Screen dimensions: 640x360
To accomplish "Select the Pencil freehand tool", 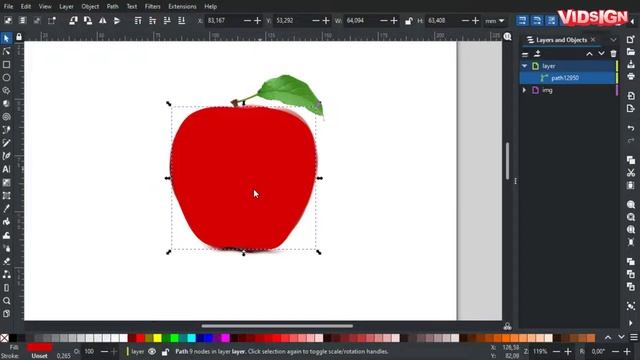I will [x=6, y=143].
